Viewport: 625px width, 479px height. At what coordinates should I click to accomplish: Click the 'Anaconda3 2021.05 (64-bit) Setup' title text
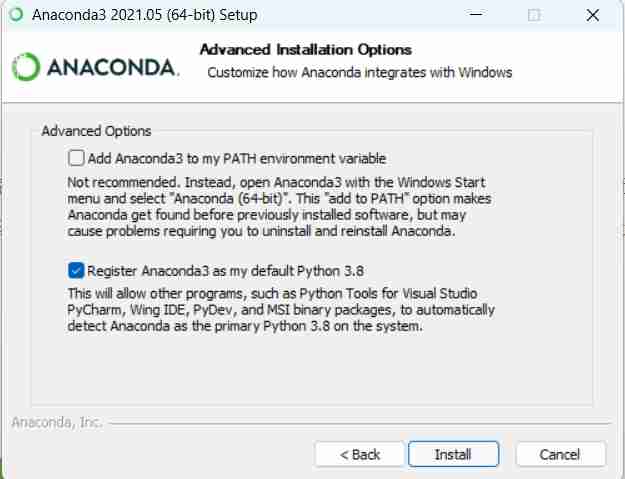click(145, 15)
